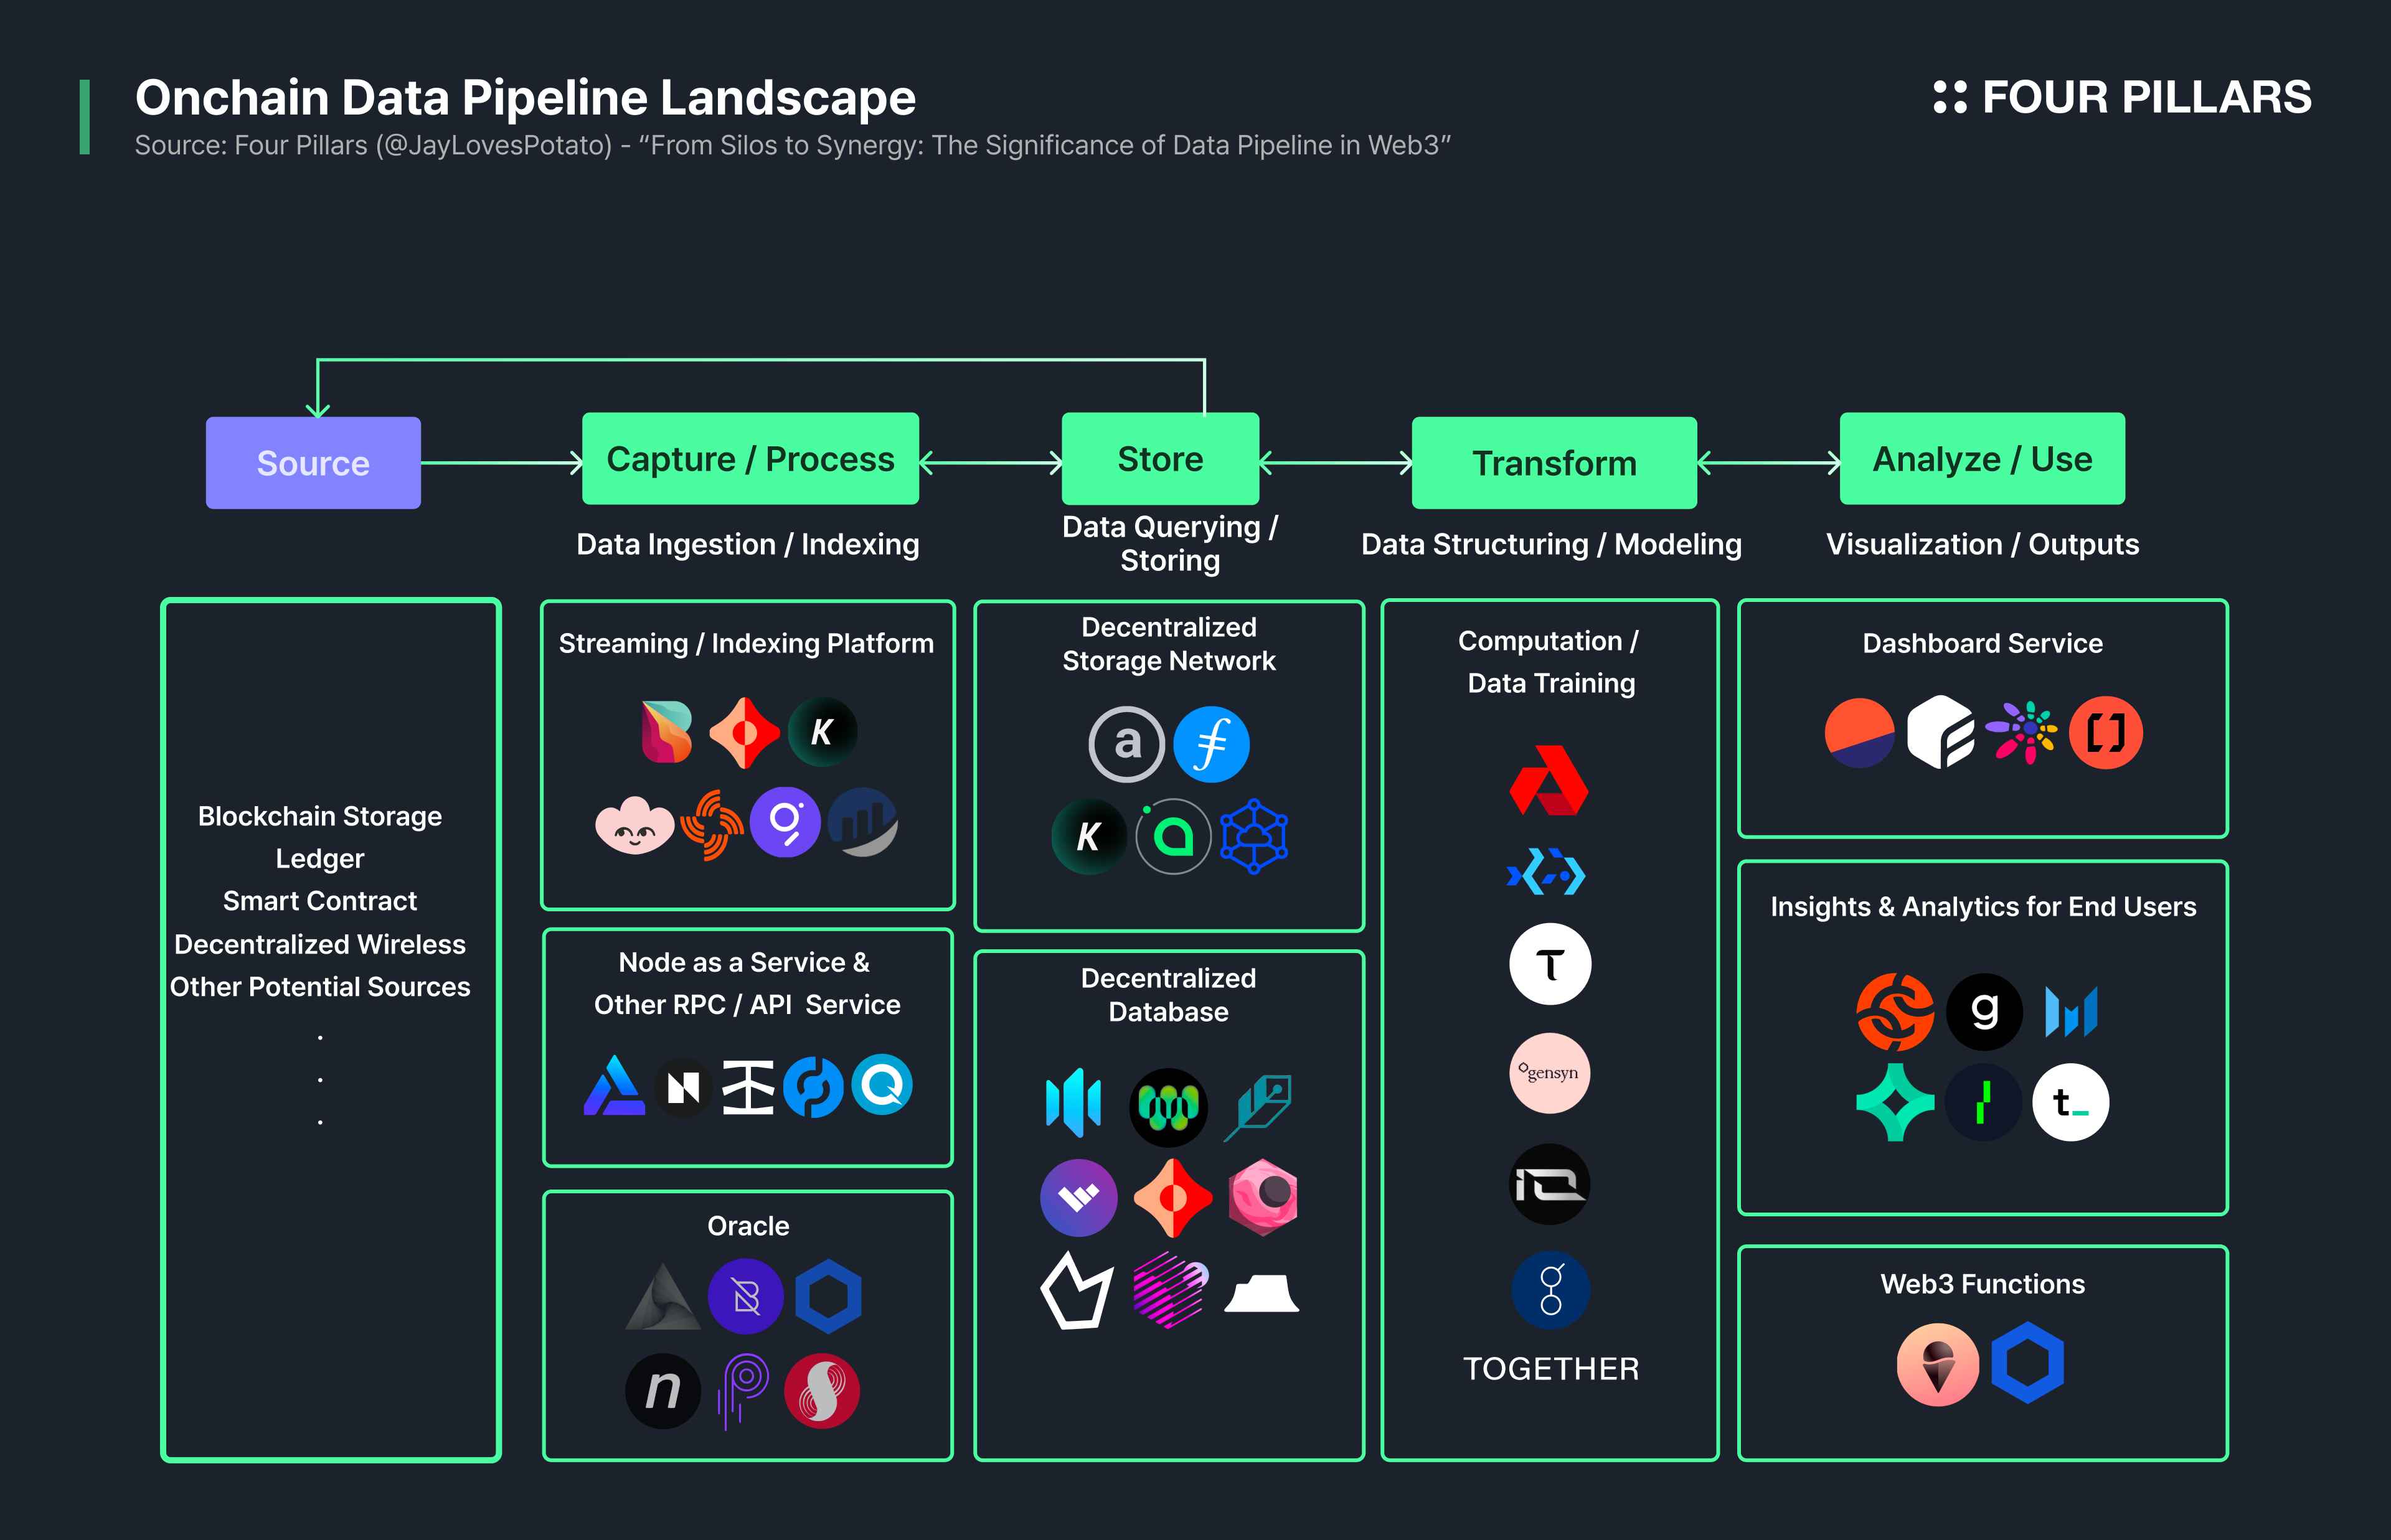Click the black circle io logo
This screenshot has height=1540, width=2391.
(1549, 1185)
